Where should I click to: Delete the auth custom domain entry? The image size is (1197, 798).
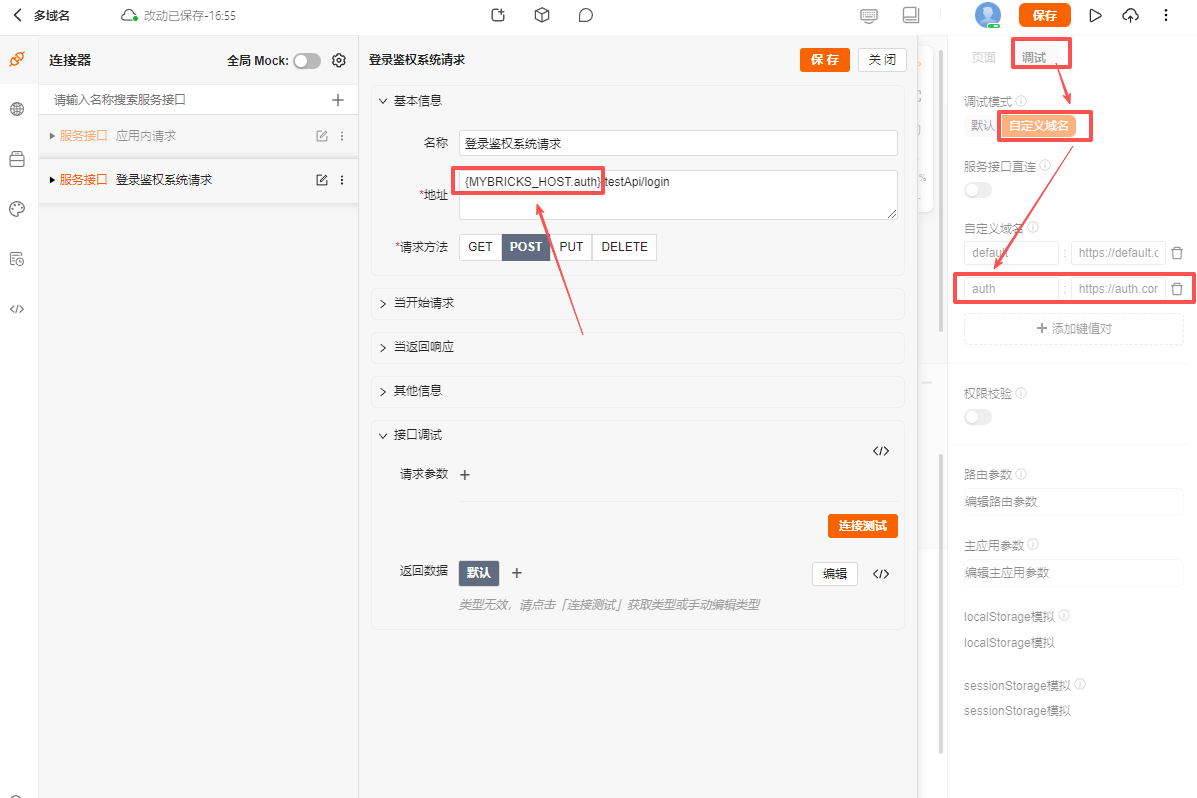tap(1177, 289)
